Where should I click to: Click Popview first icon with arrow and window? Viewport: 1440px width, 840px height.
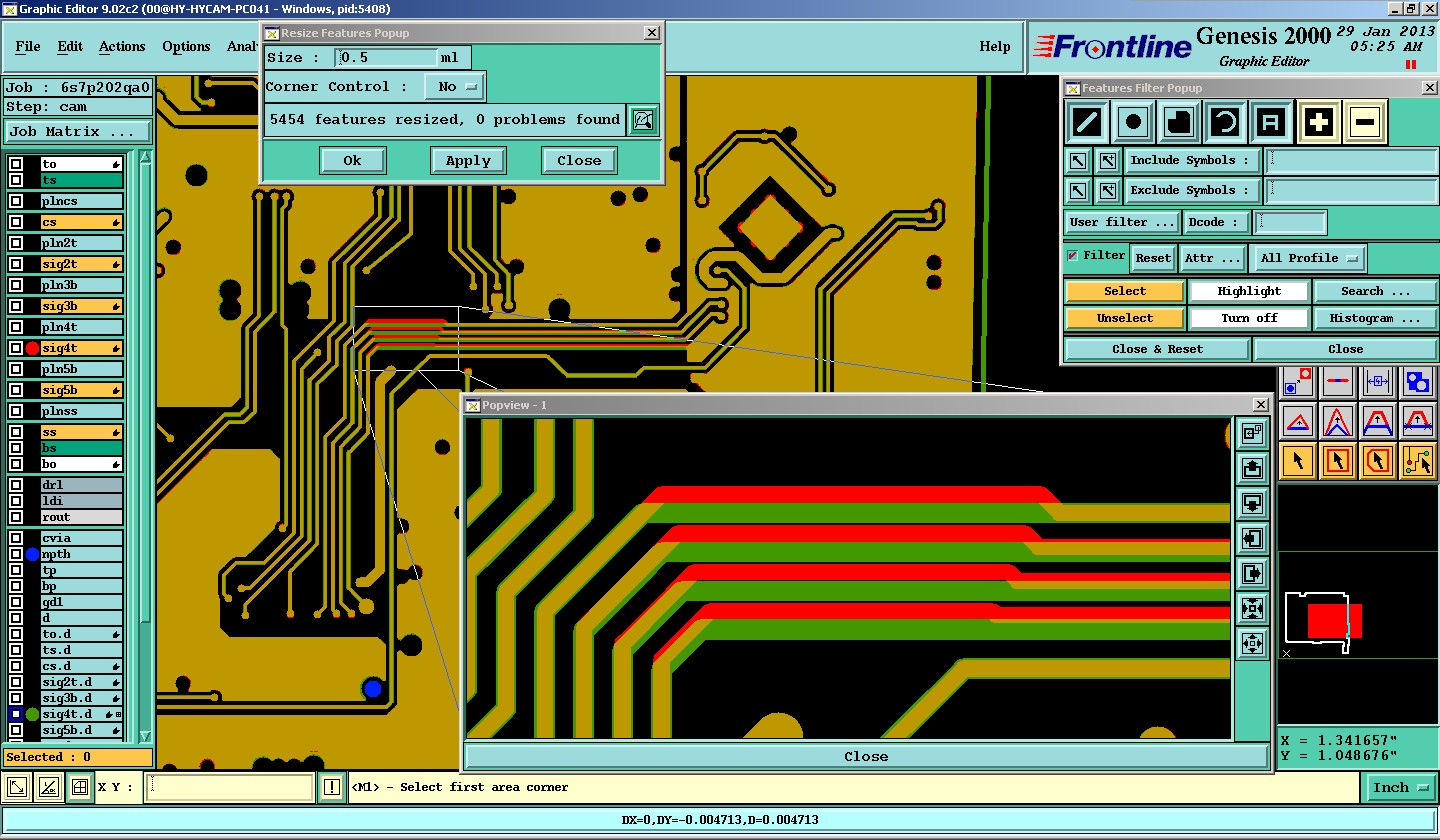1252,434
